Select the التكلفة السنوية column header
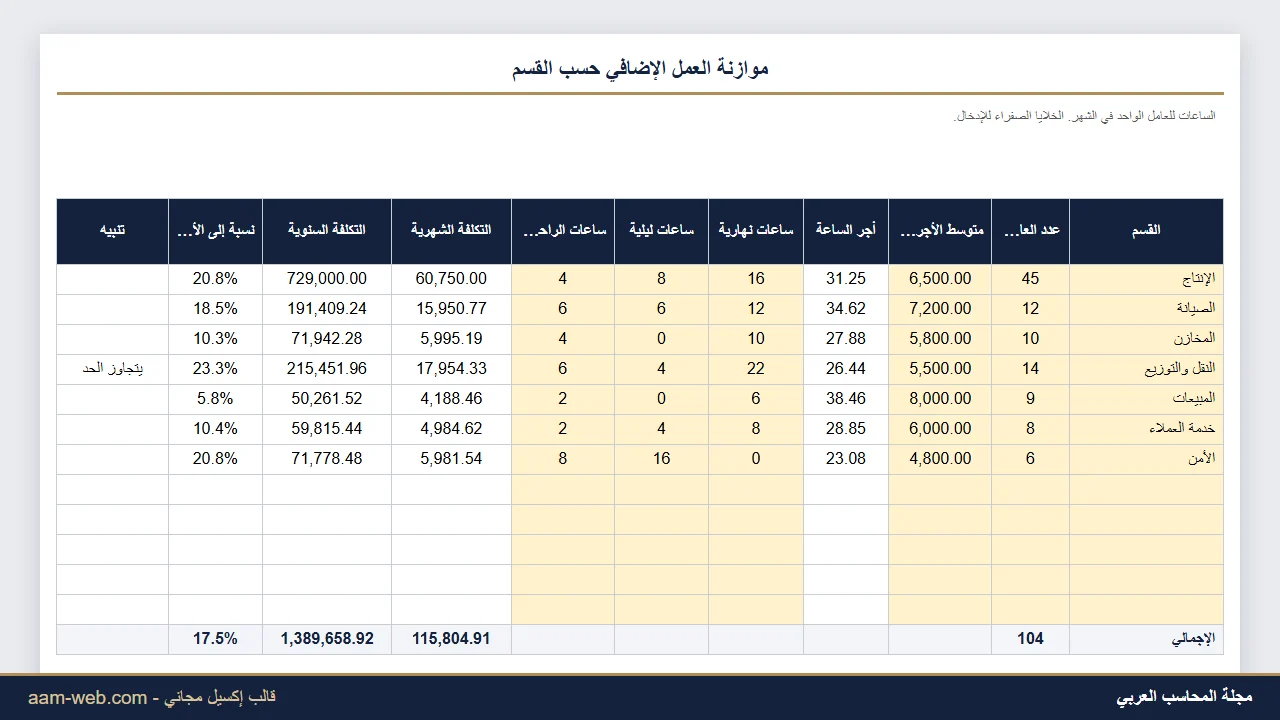The height and width of the screenshot is (720, 1280). (327, 231)
